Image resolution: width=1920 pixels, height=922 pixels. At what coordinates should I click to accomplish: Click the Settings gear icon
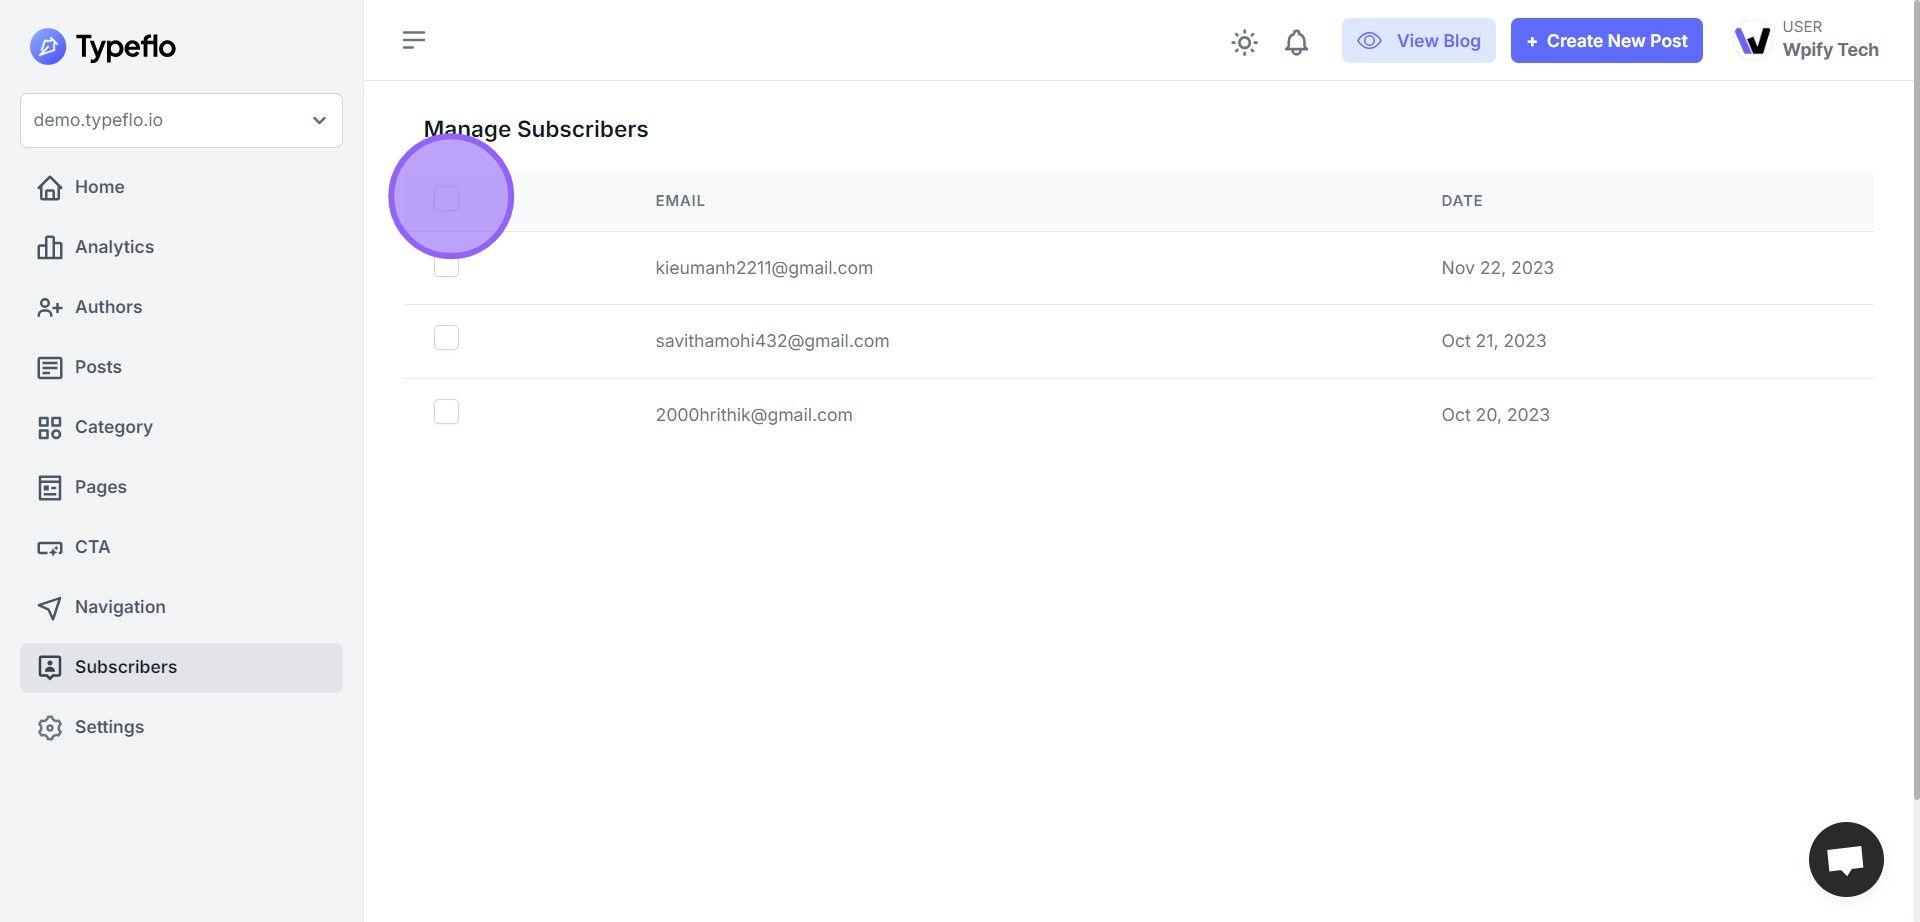(x=49, y=728)
